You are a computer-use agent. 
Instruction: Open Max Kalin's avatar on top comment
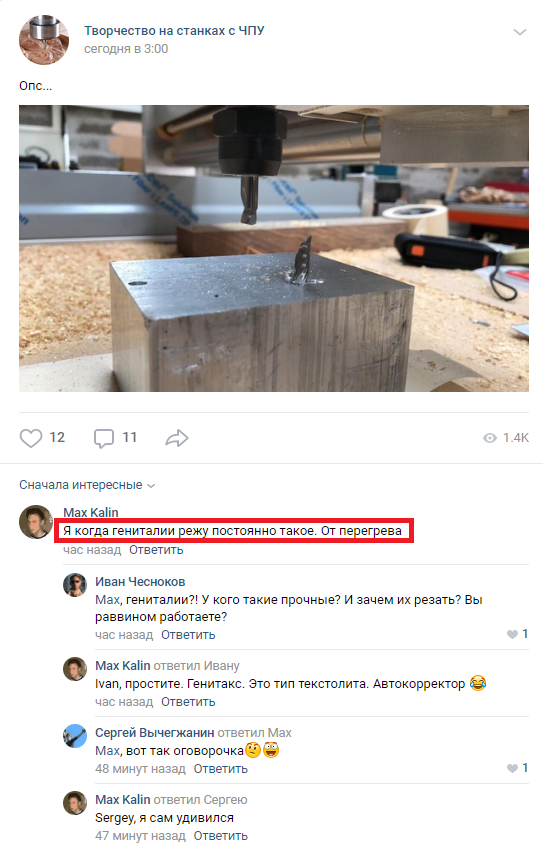[x=36, y=522]
